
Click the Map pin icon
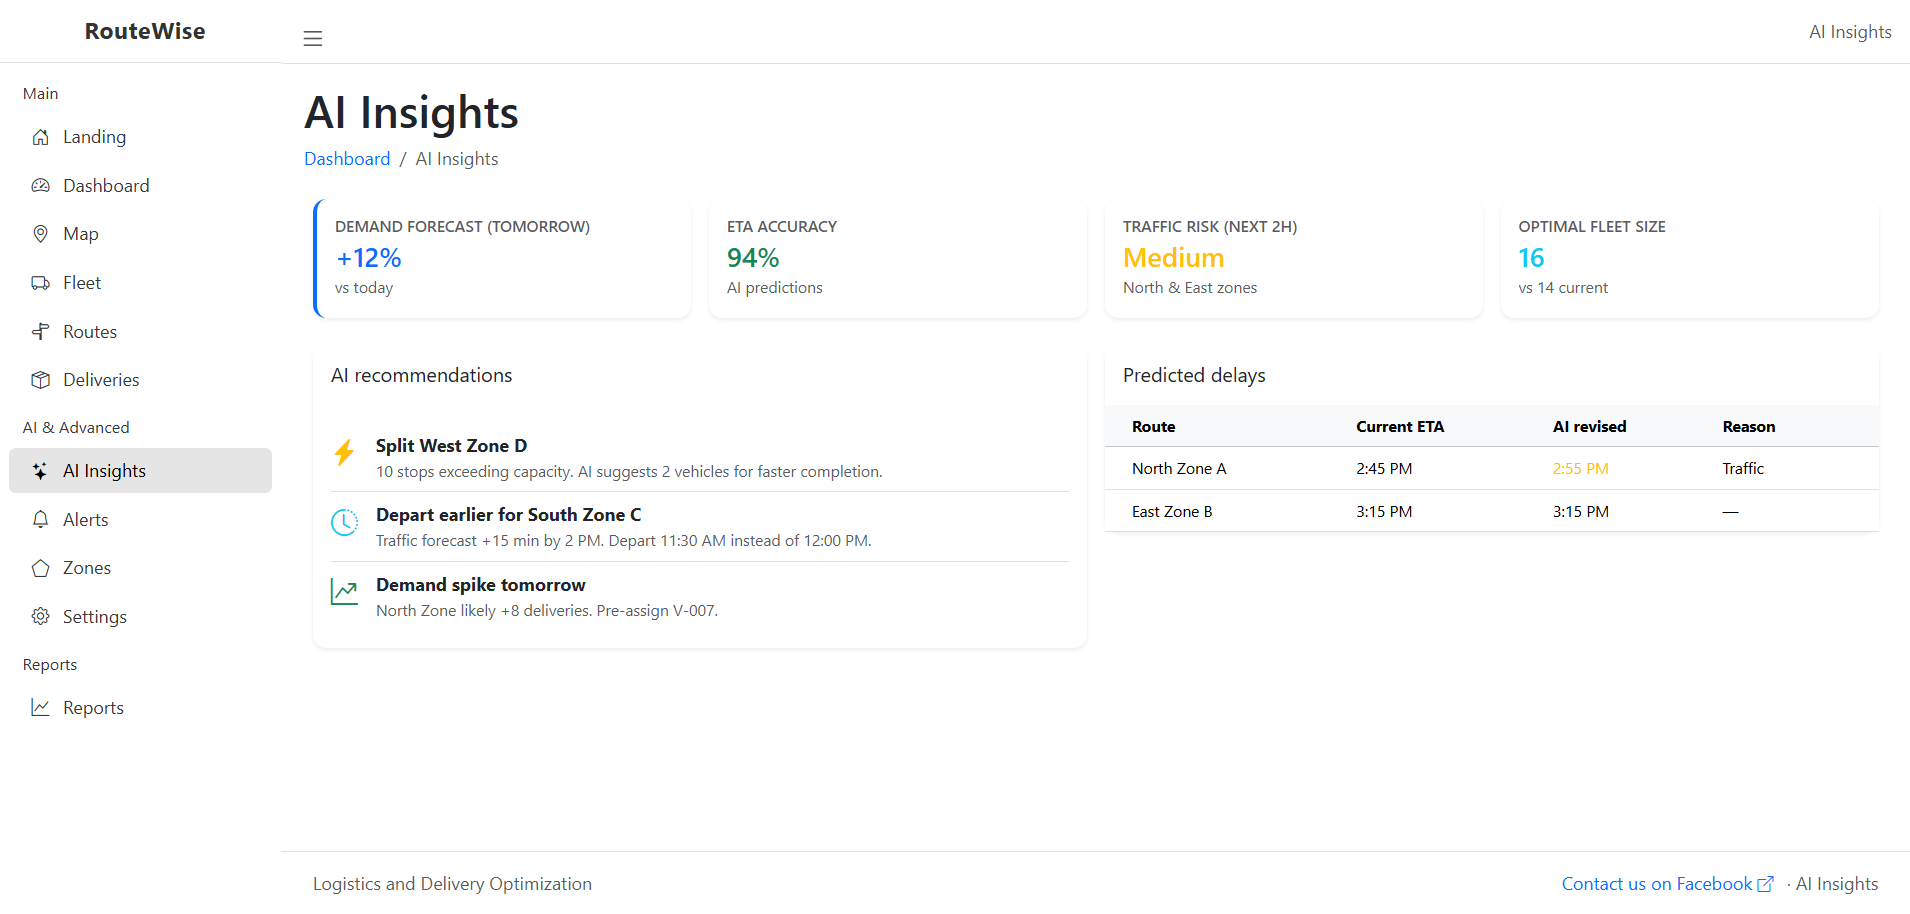(x=40, y=234)
